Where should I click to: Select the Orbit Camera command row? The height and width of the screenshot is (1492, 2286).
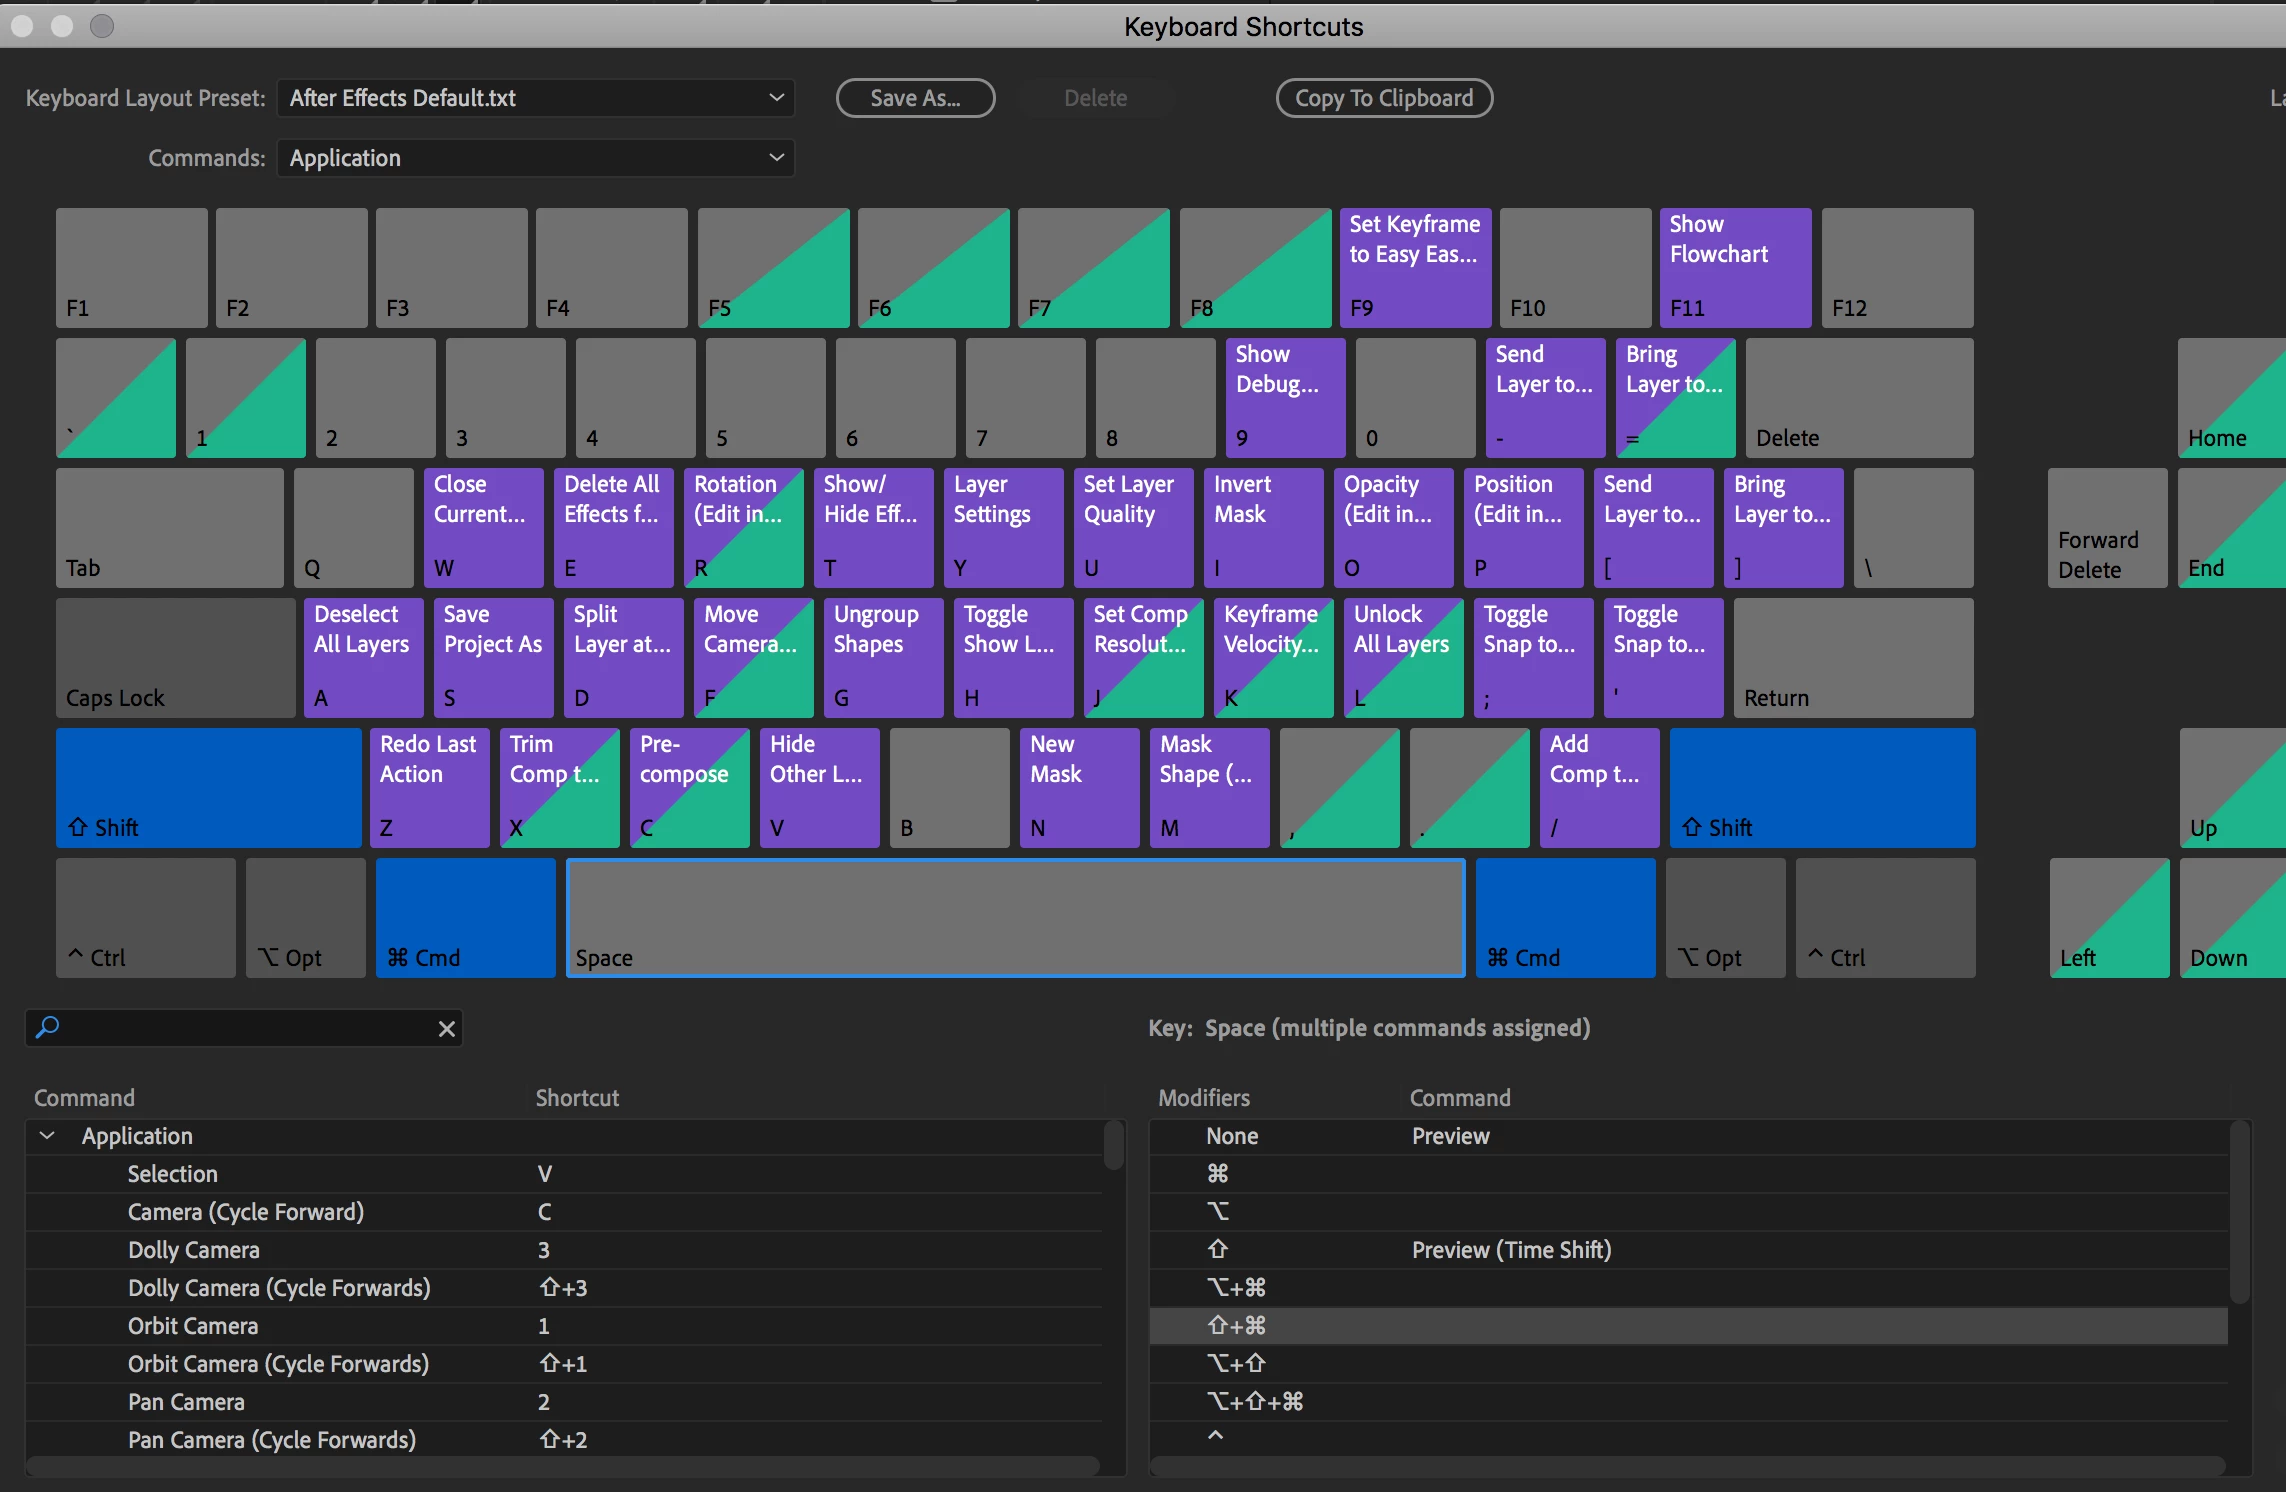(193, 1325)
